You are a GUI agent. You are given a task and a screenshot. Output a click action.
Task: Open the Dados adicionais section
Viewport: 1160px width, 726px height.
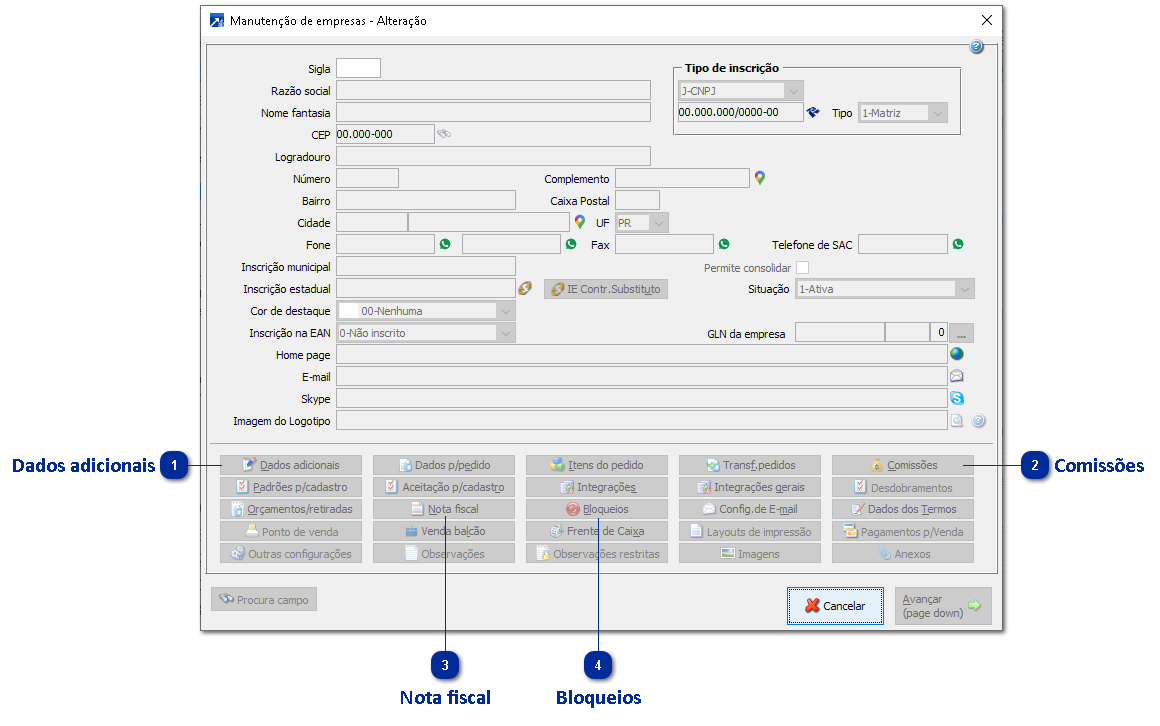[x=291, y=465]
